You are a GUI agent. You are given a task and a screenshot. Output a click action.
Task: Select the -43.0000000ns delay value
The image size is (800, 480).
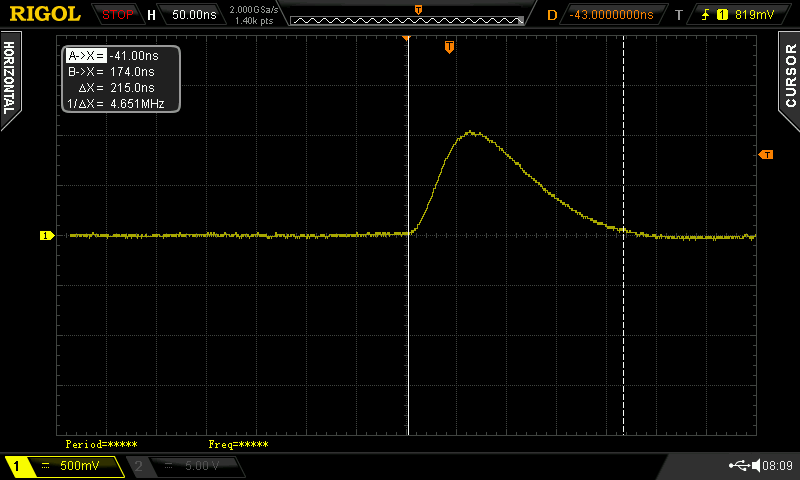[611, 15]
